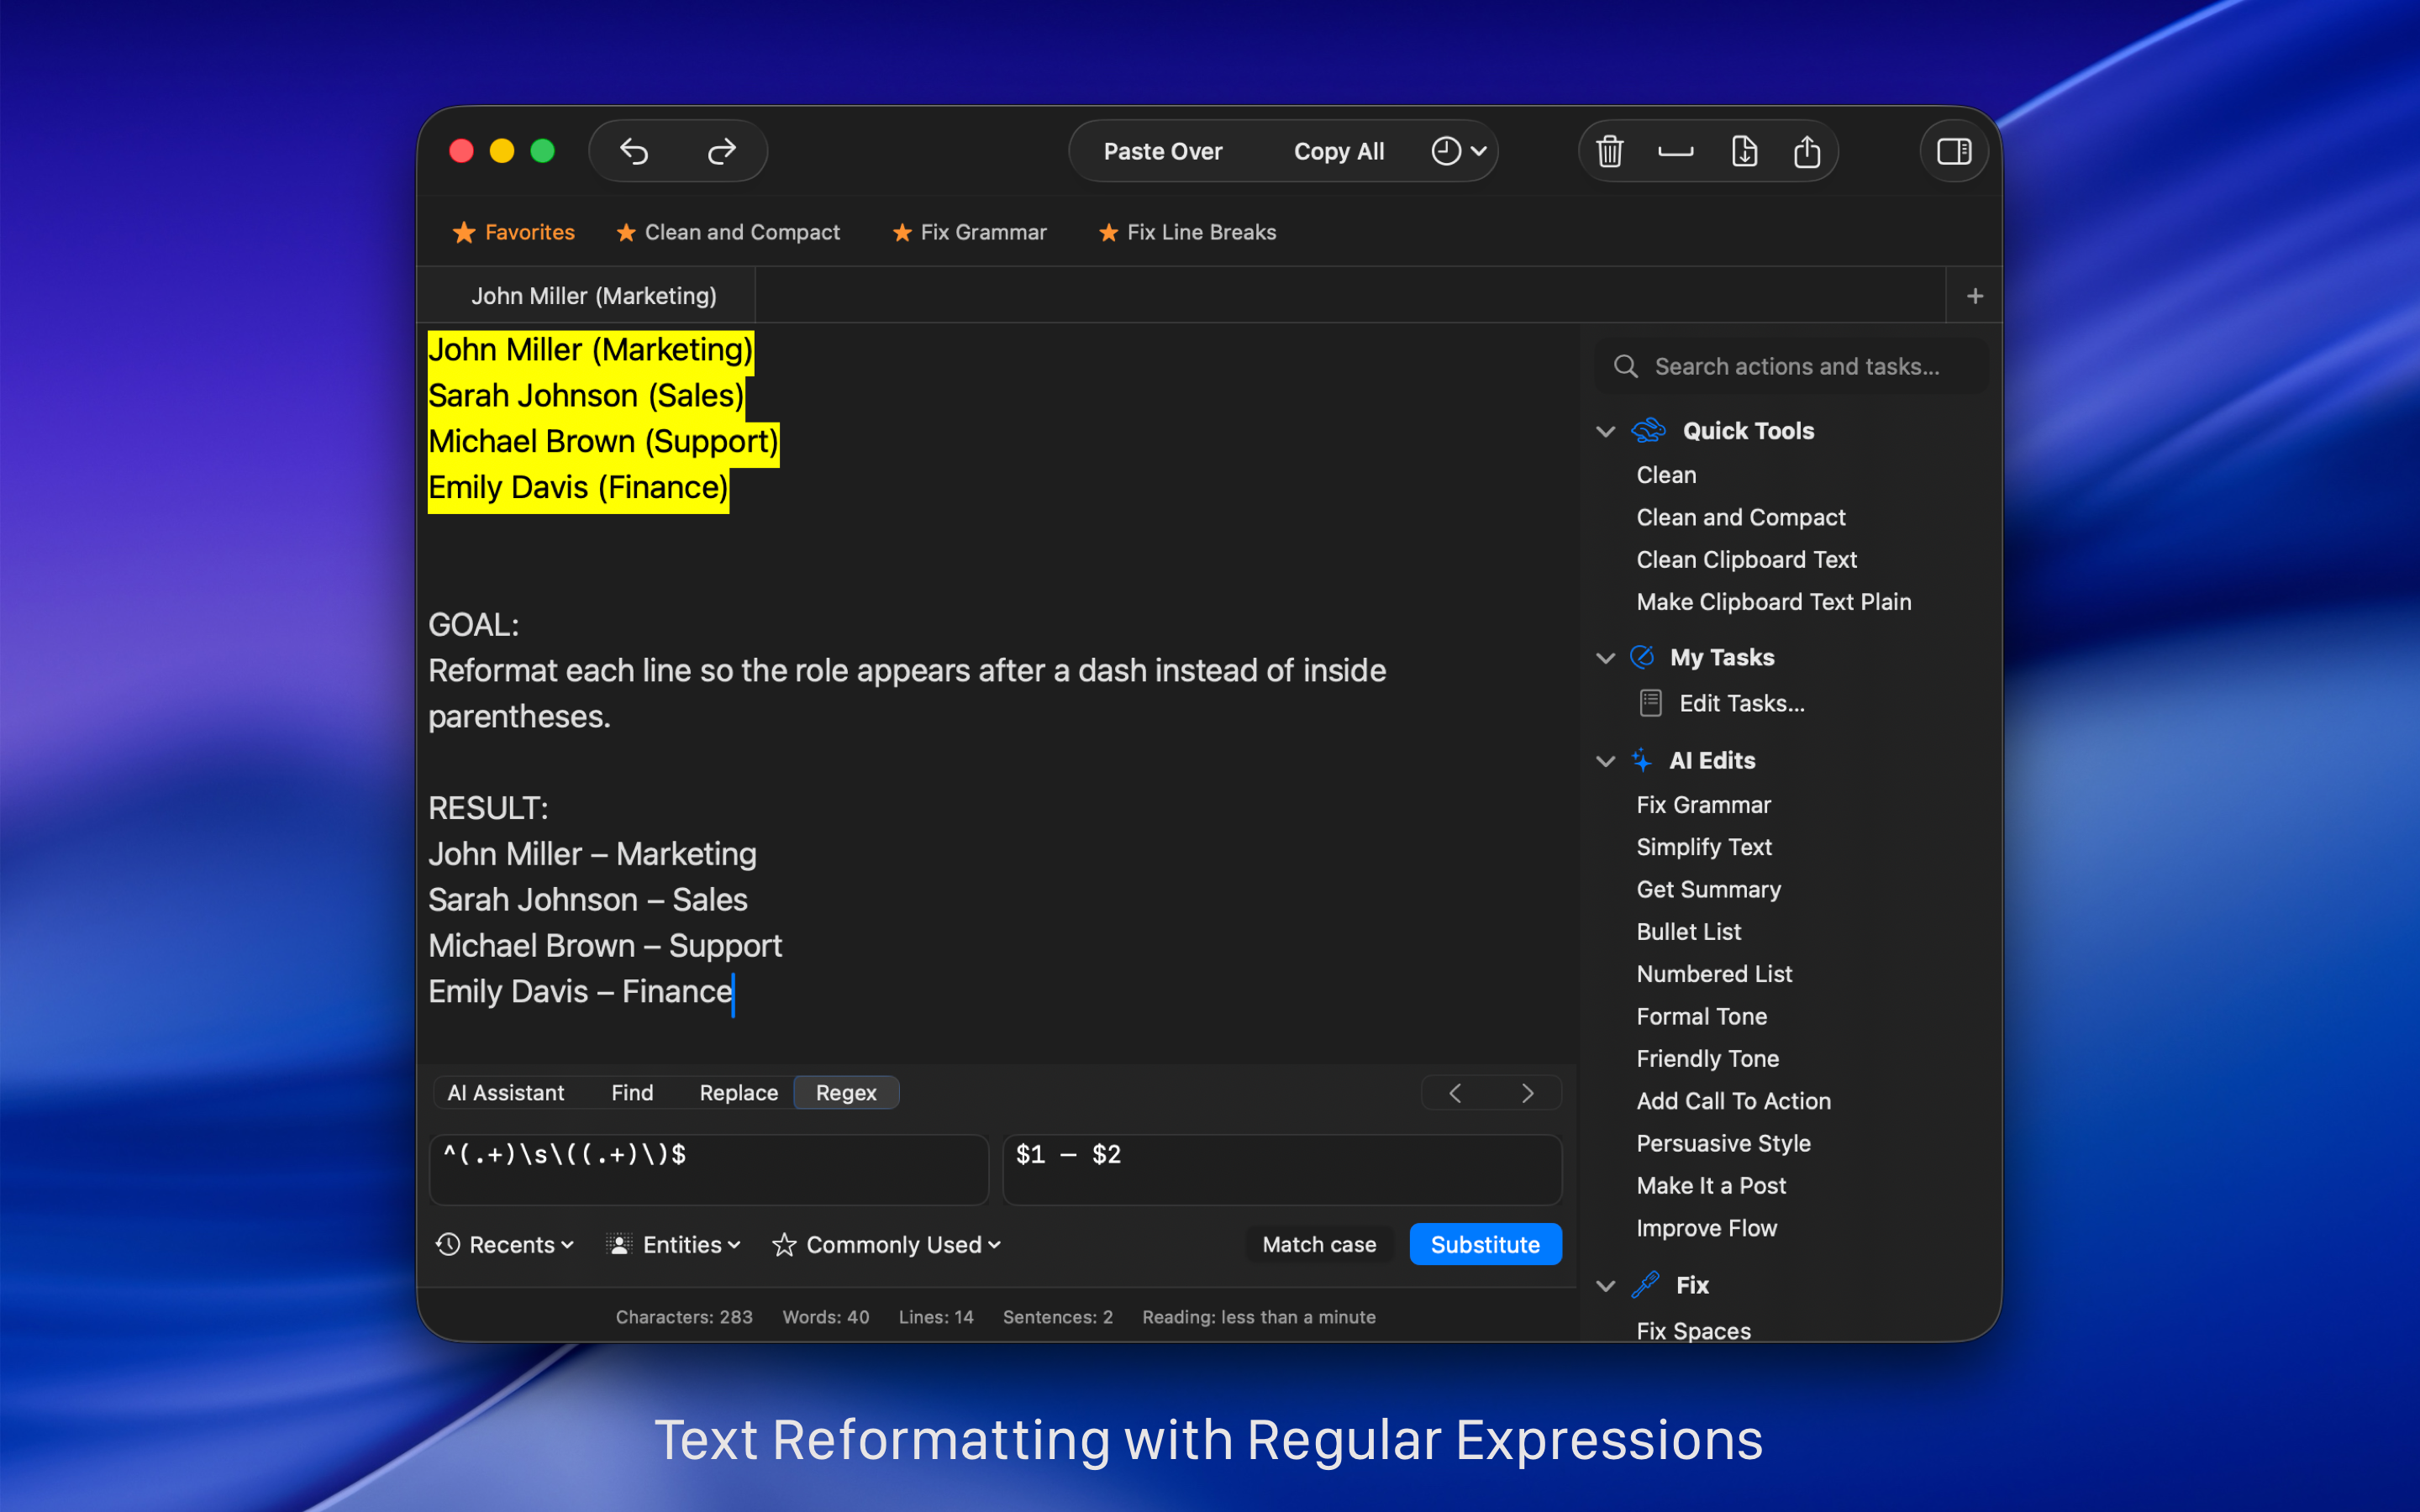Image resolution: width=2420 pixels, height=1512 pixels.
Task: Add a new tab with plus icon
Action: pyautogui.click(x=1974, y=296)
